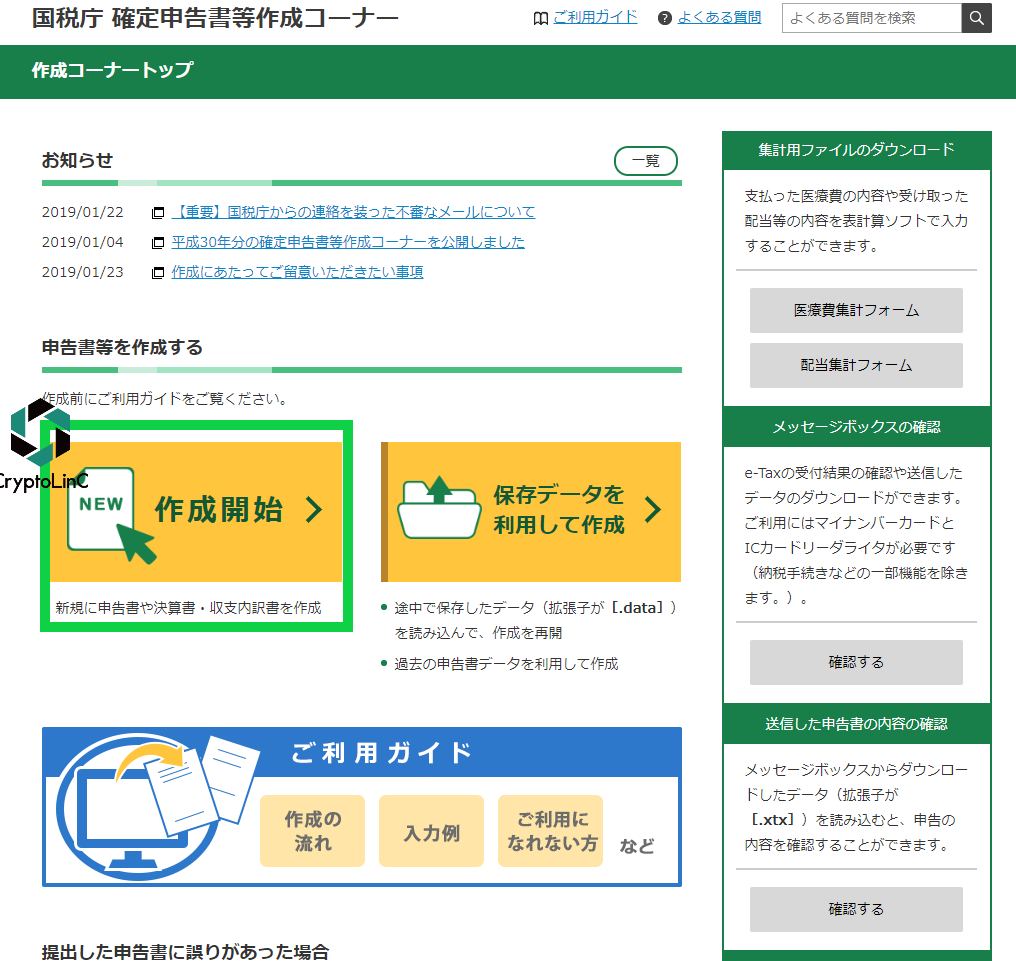Start new return with 作成開始
This screenshot has height=961, width=1016.
[196, 512]
